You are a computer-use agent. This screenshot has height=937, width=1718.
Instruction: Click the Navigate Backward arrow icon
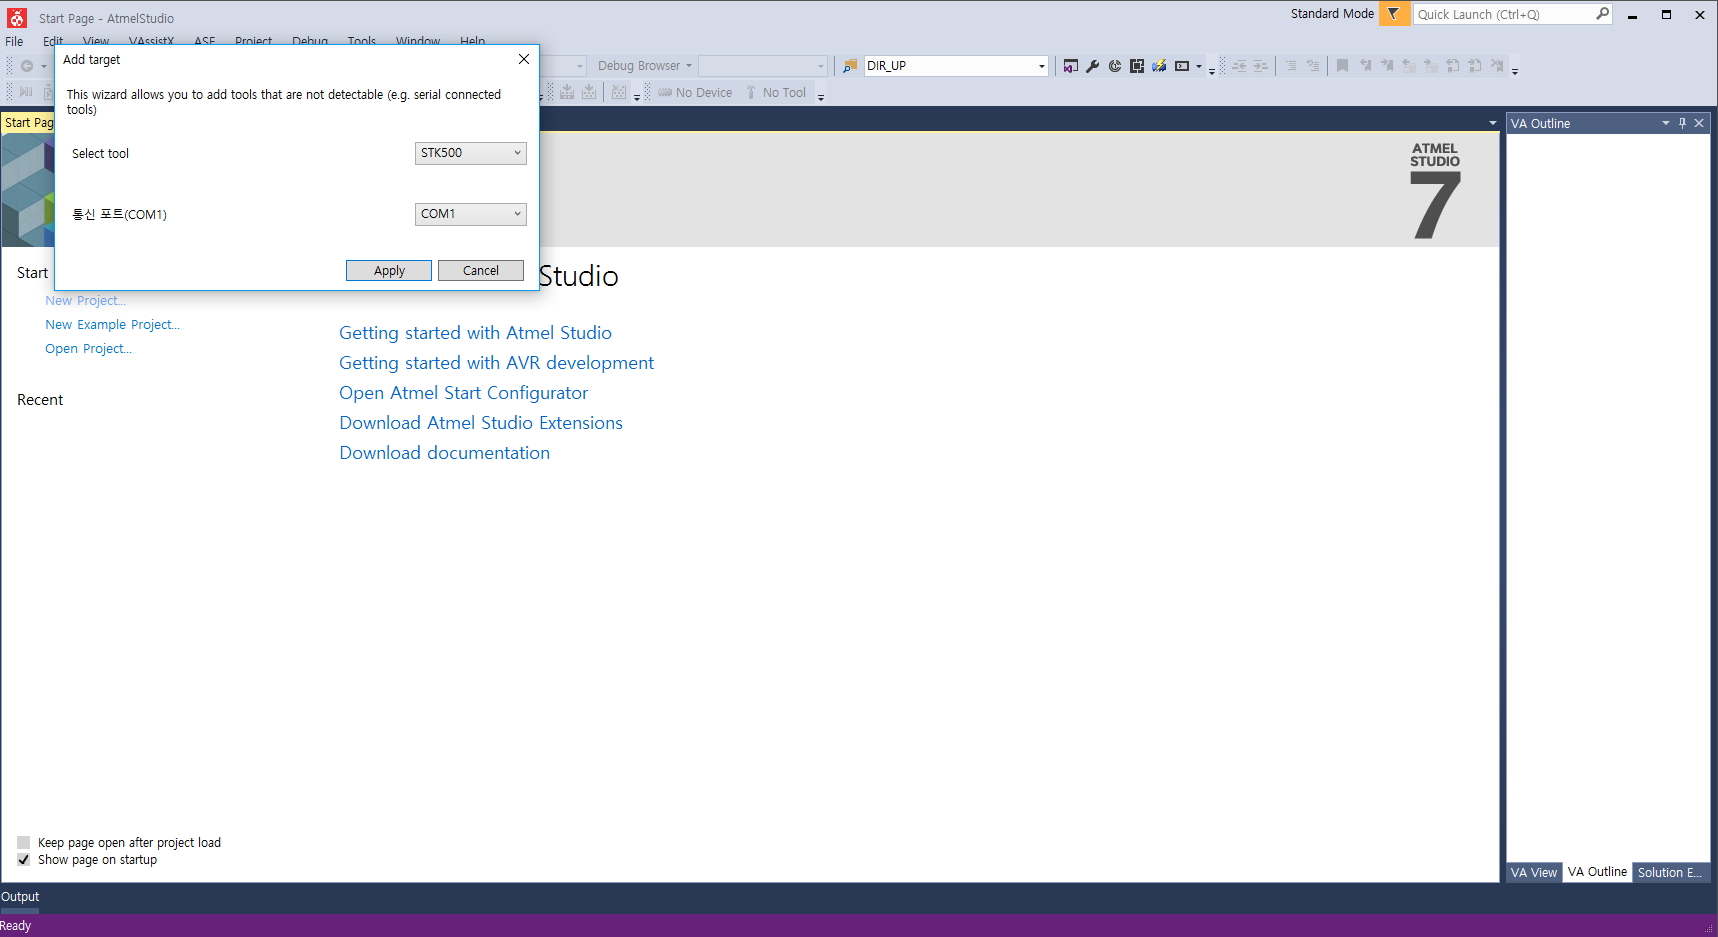pos(27,66)
